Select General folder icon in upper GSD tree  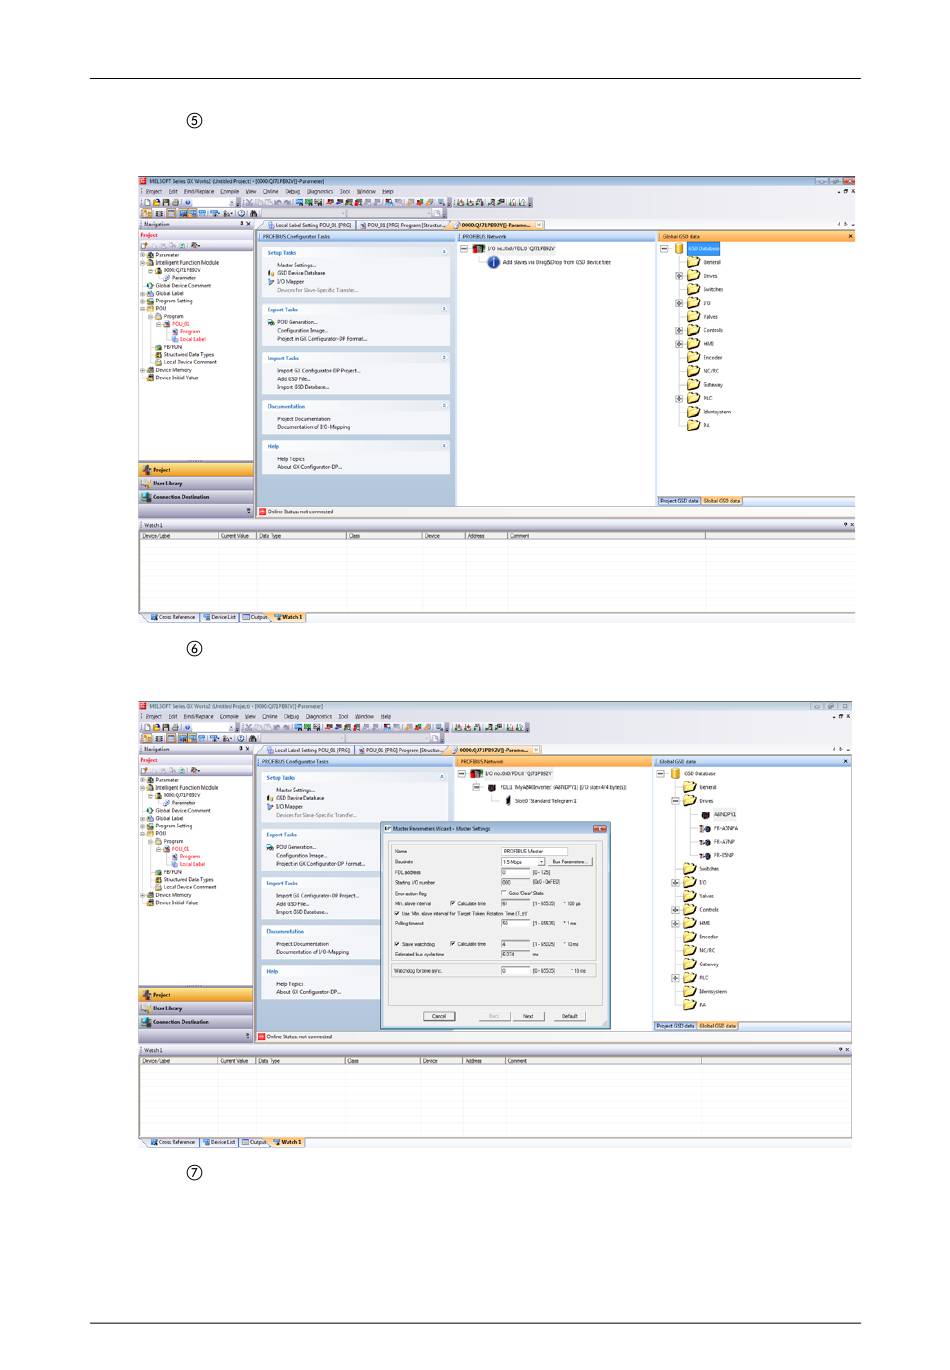693,262
